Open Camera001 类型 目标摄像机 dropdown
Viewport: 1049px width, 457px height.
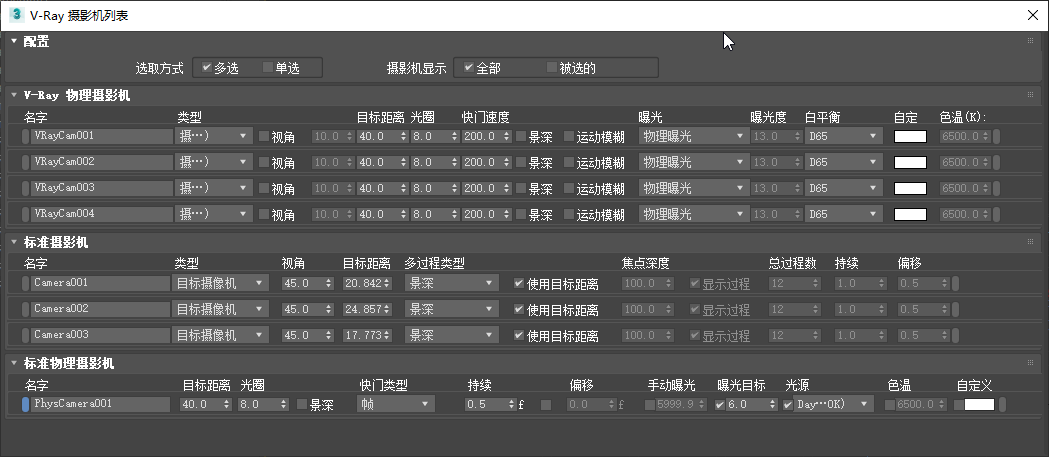[x=221, y=283]
